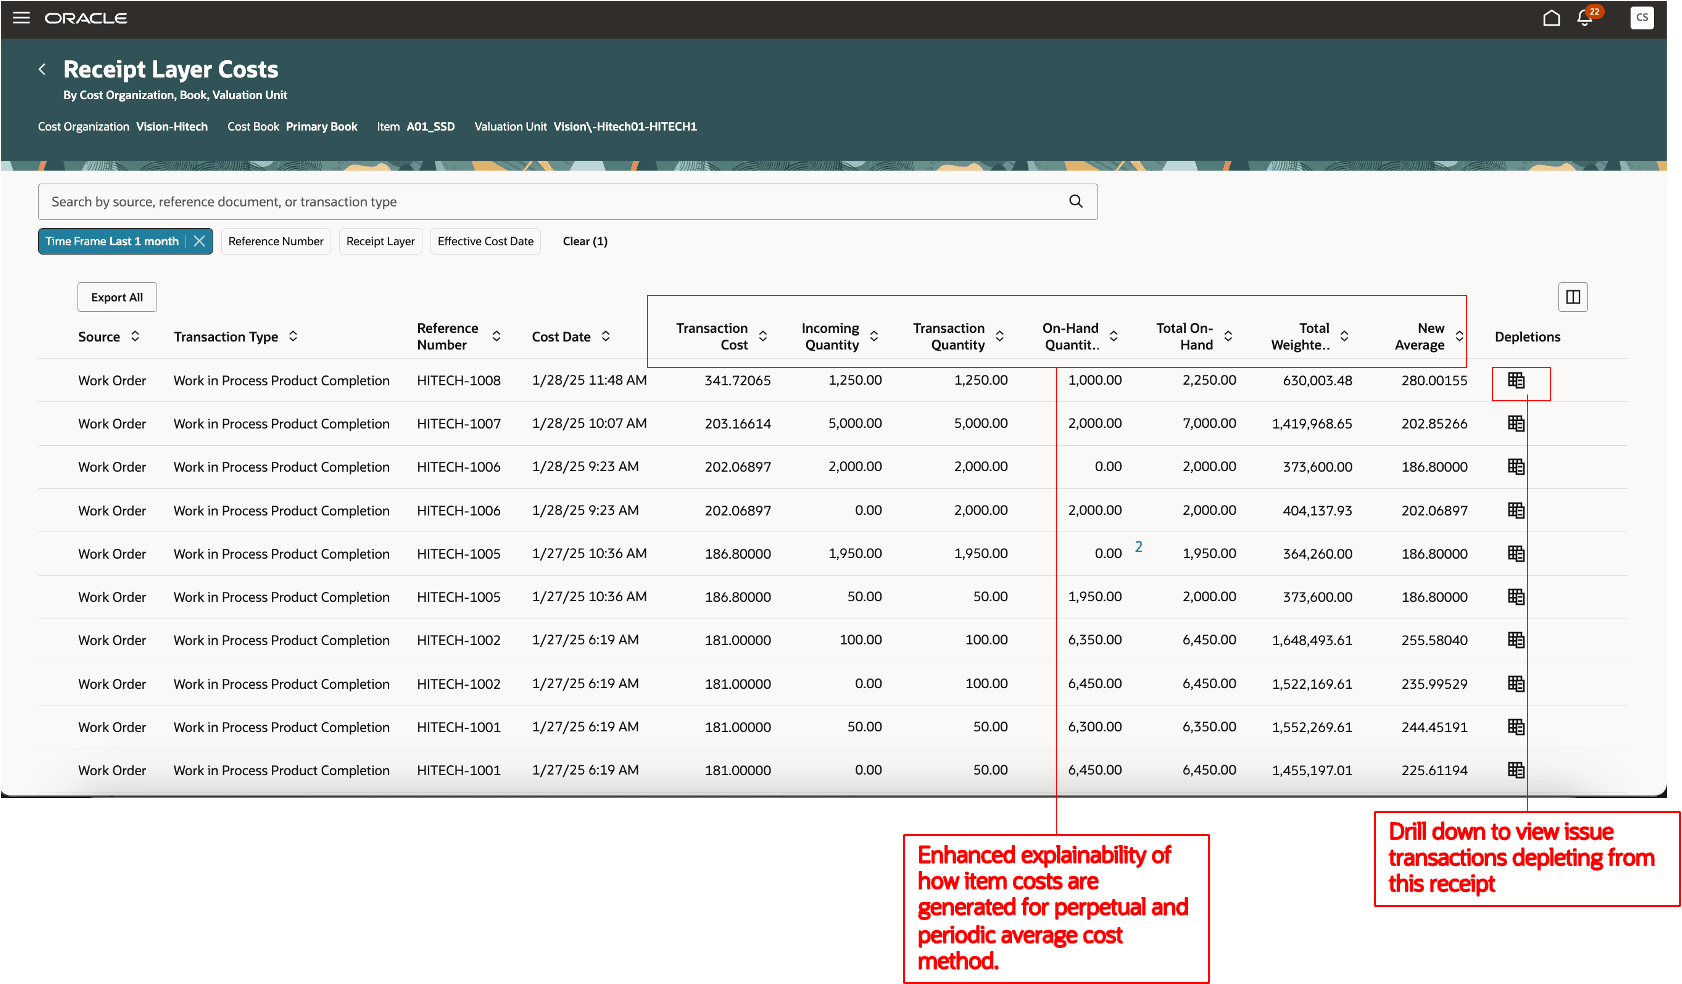Clear all applied filters via Clear (1)

(585, 241)
